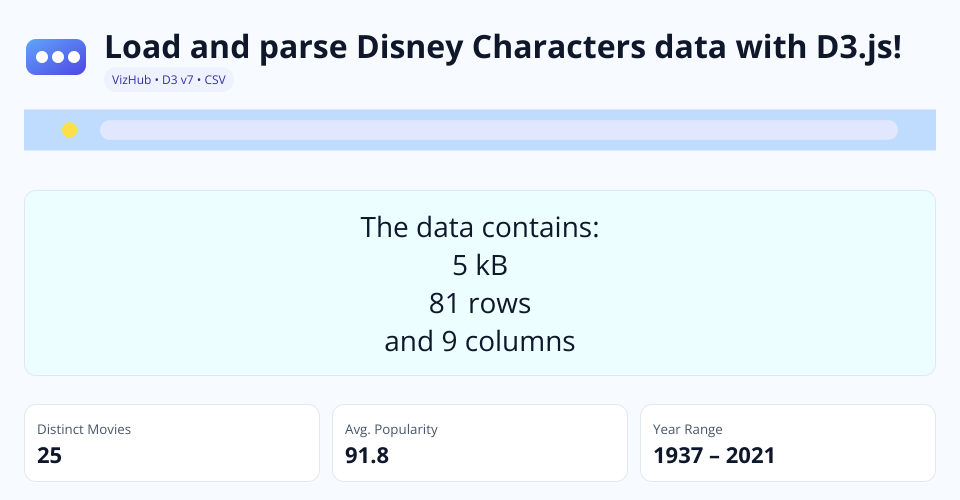Click the light progress bar track
The width and height of the screenshot is (960, 500).
click(x=498, y=130)
